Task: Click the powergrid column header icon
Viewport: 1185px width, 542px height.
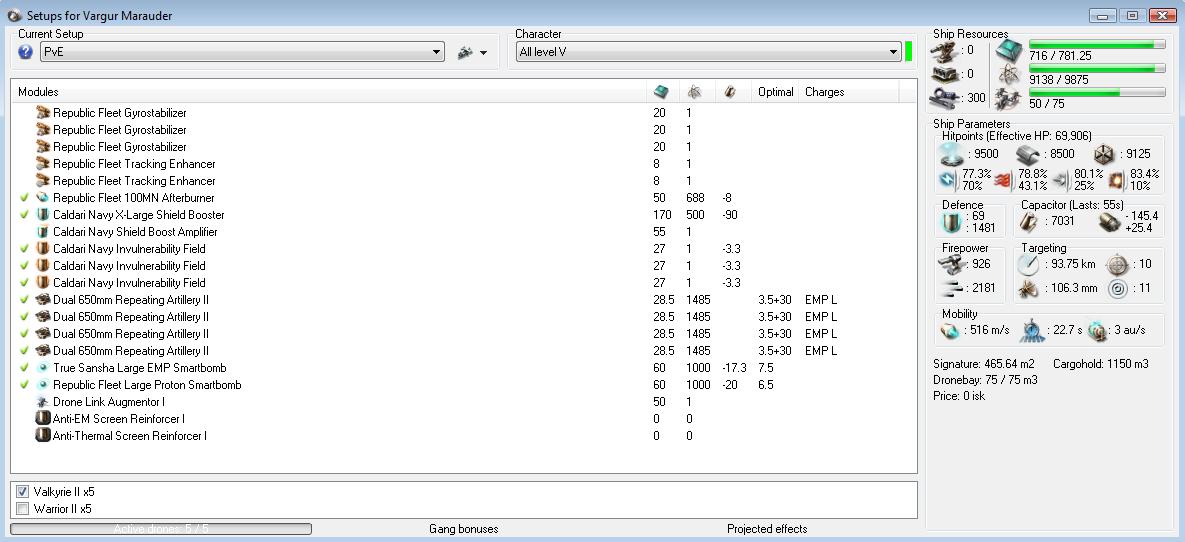Action: pos(694,91)
